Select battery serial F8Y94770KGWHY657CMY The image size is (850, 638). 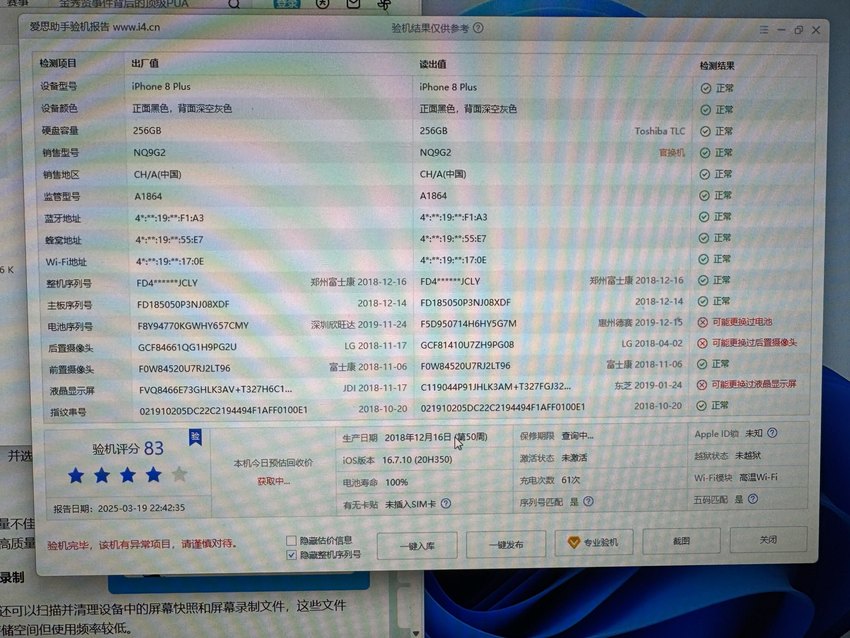(193, 326)
